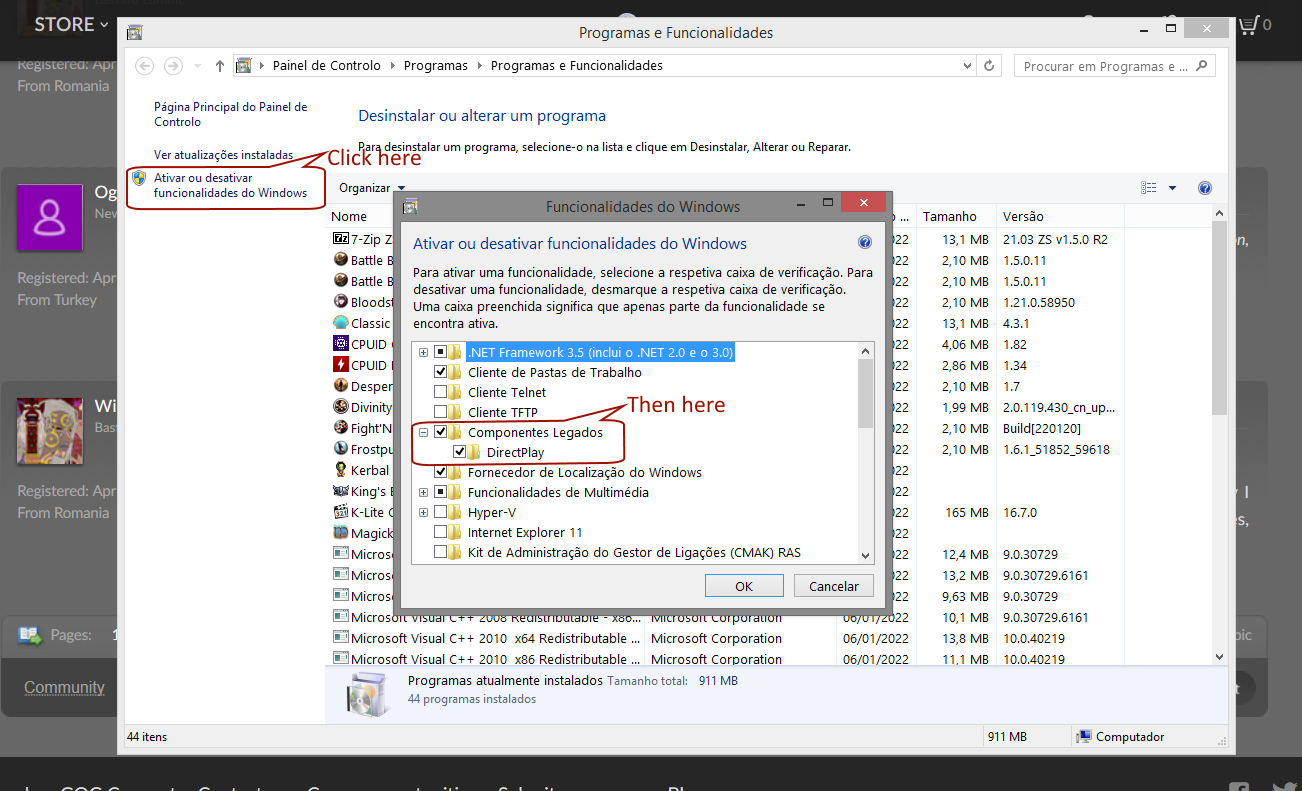The image size is (1302, 791).
Task: Open the STORE dropdown on the website
Action: (x=71, y=24)
